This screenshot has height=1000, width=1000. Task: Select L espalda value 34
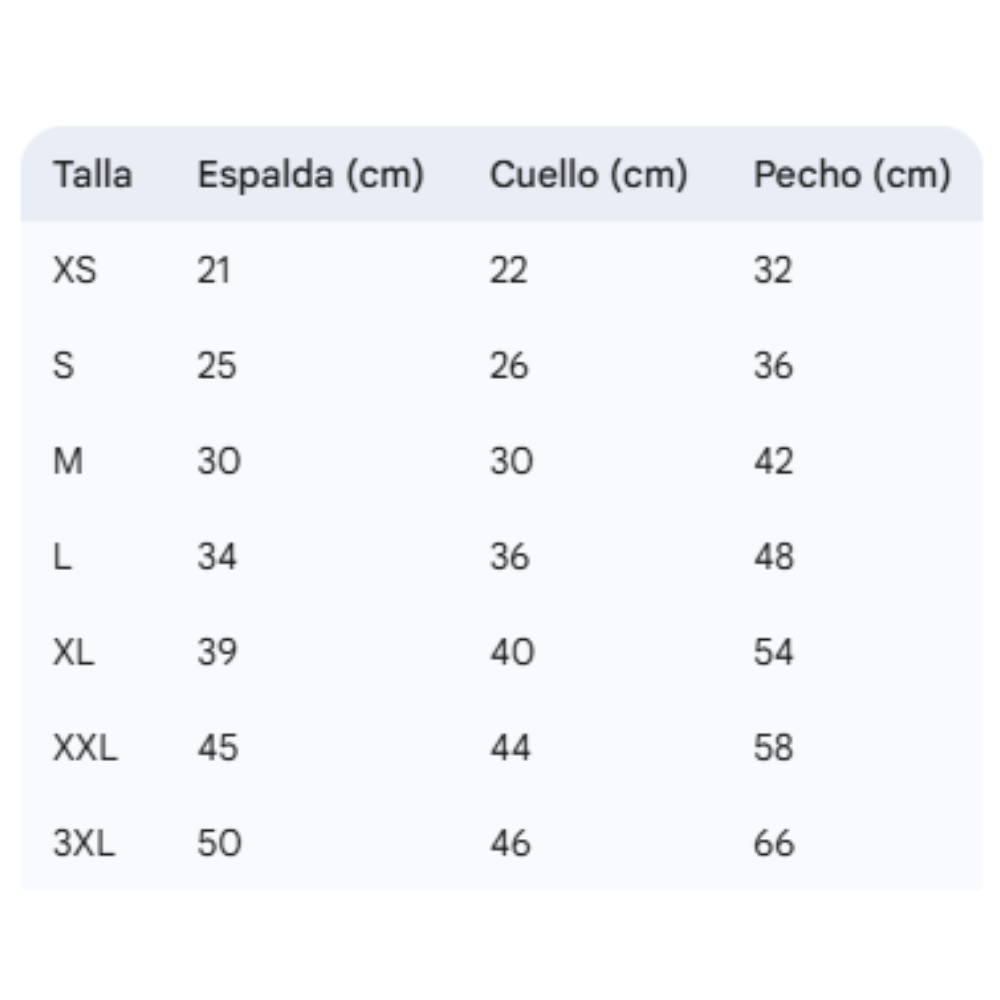click(x=217, y=556)
